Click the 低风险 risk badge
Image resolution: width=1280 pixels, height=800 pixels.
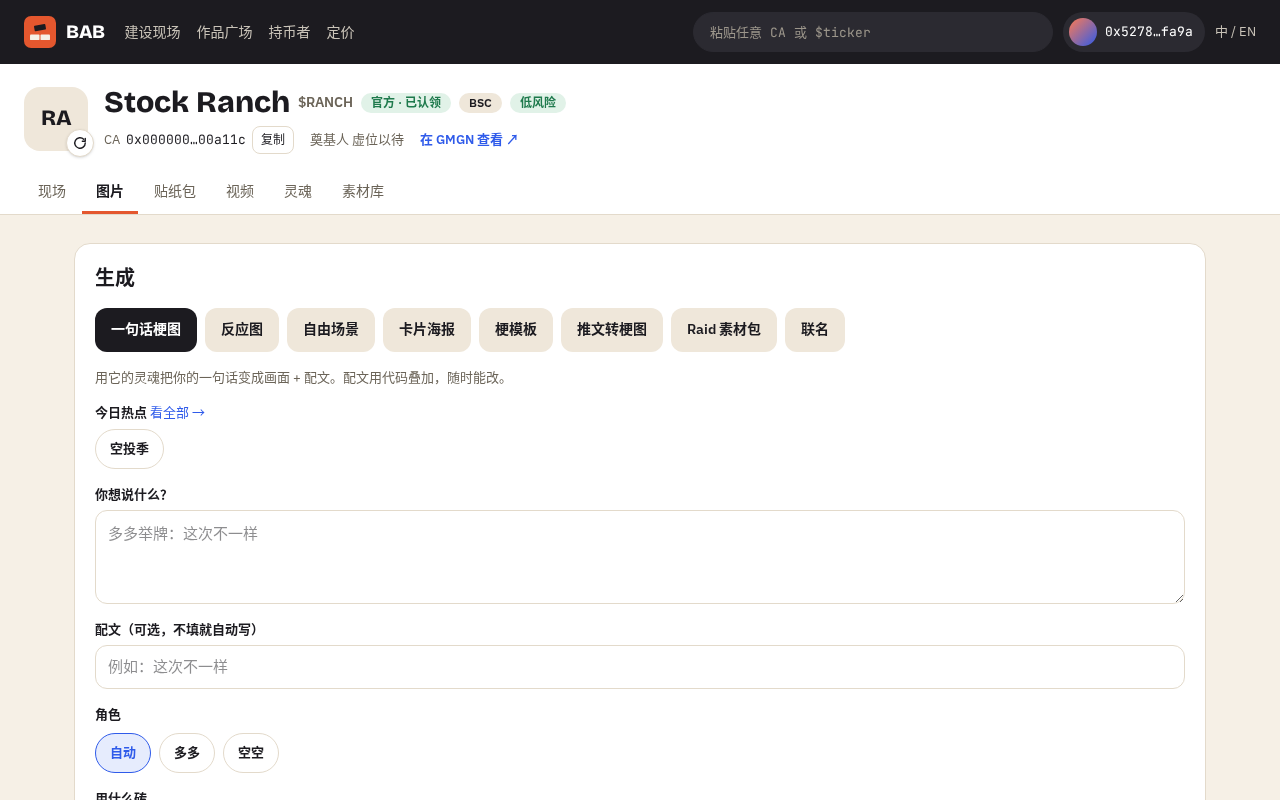[538, 103]
